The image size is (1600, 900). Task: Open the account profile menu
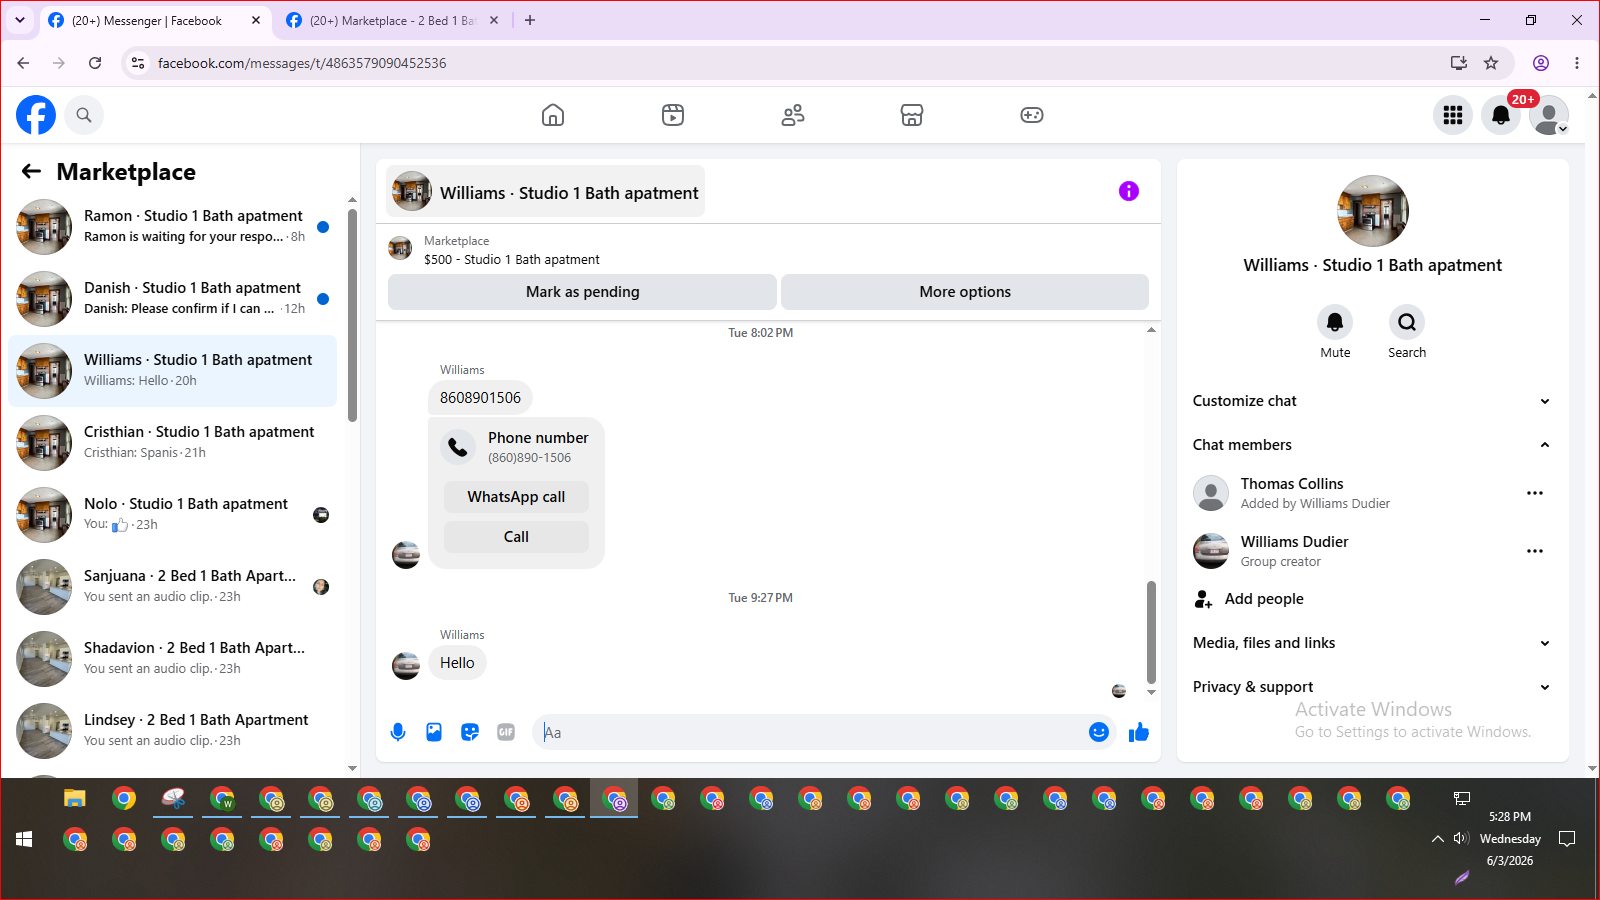point(1549,115)
